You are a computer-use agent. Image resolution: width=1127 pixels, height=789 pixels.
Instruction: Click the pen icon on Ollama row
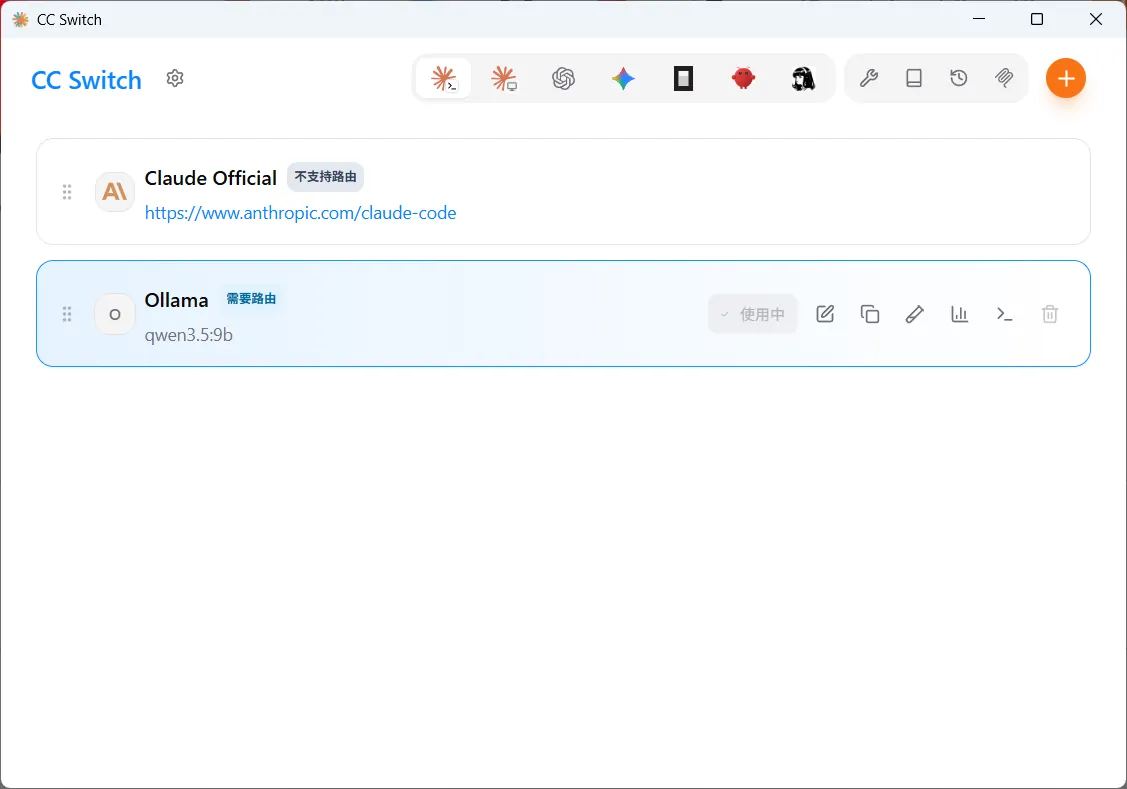click(914, 314)
